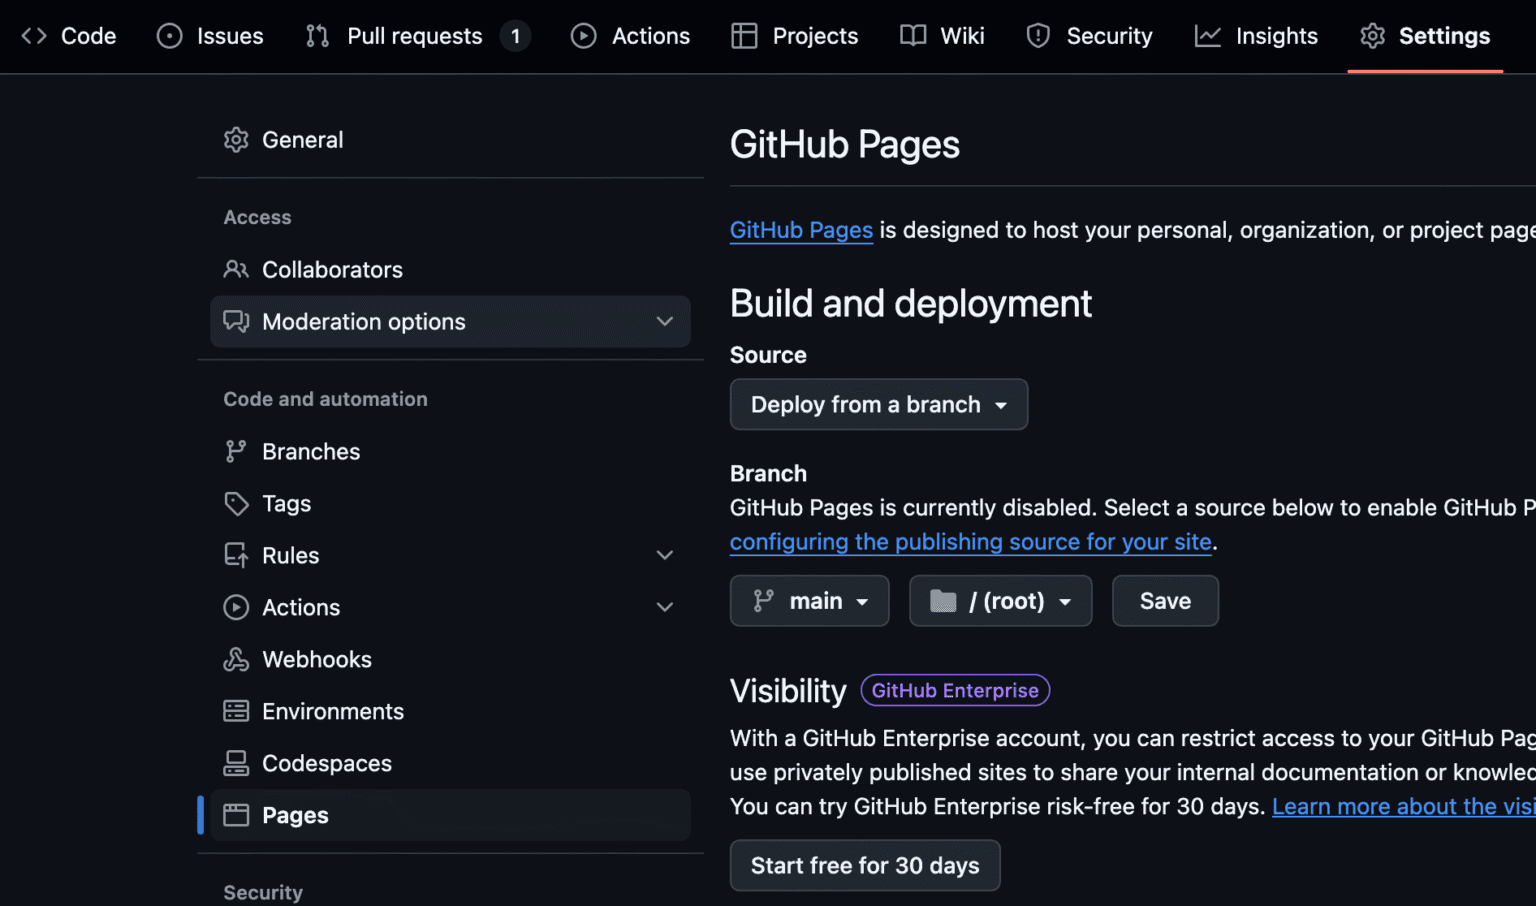Click the General settings gear icon
Image resolution: width=1536 pixels, height=906 pixels.
point(236,139)
